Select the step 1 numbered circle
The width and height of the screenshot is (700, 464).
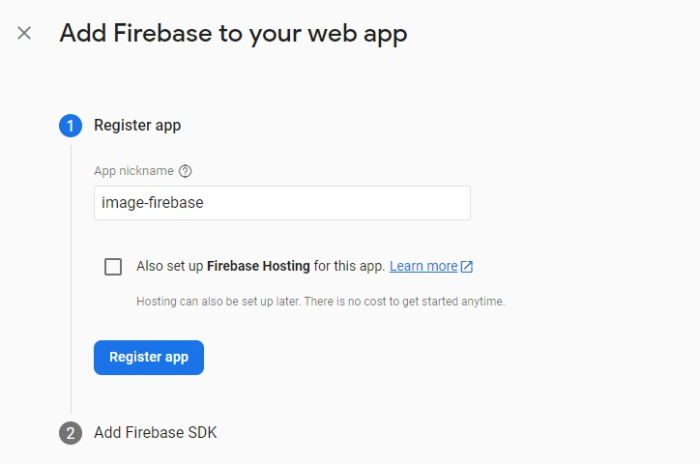coord(70,126)
